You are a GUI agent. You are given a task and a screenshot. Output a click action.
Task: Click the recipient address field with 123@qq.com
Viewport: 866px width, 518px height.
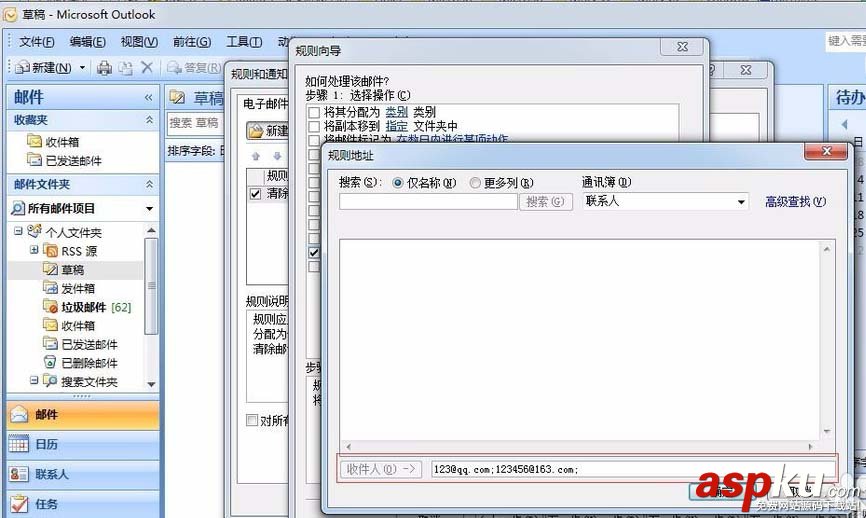(x=633, y=469)
